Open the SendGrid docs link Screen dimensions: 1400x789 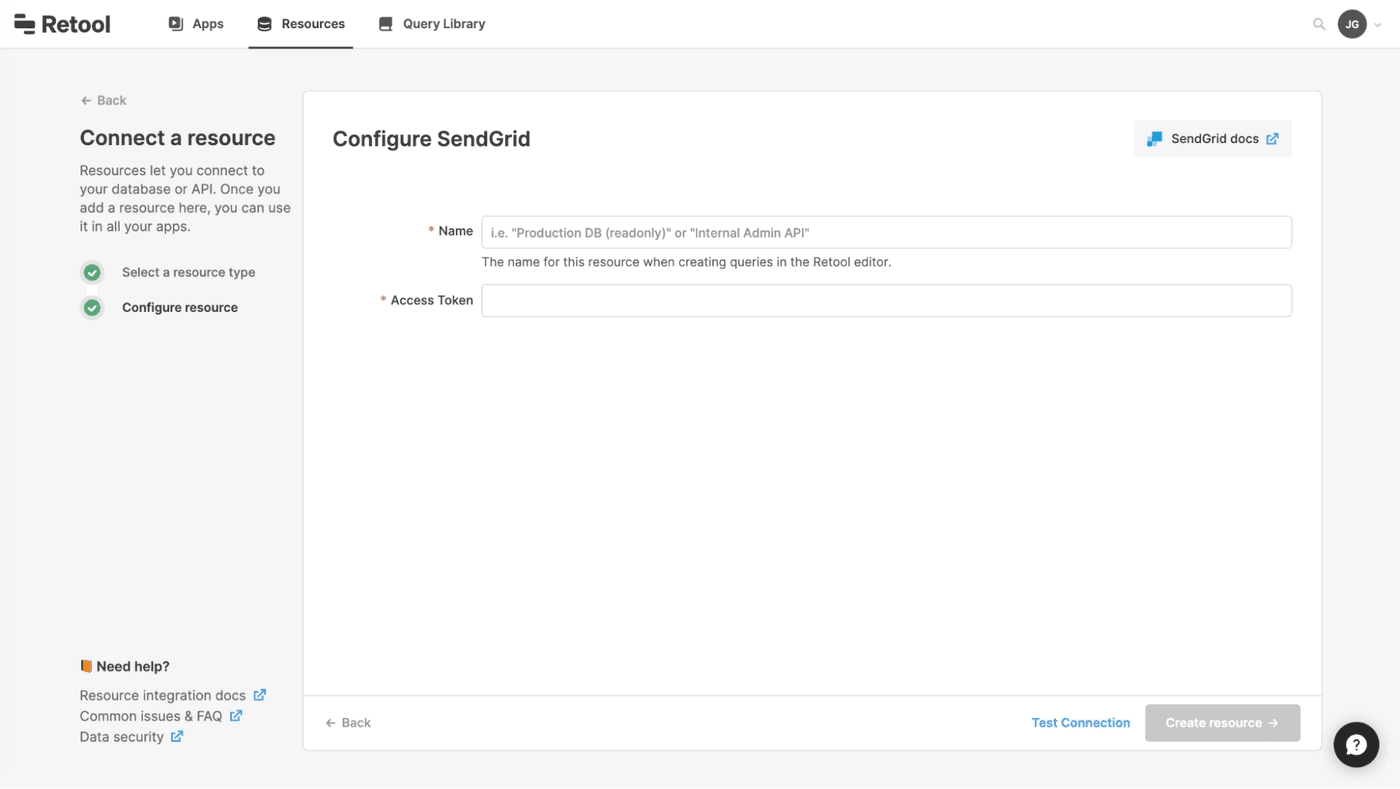(1213, 139)
